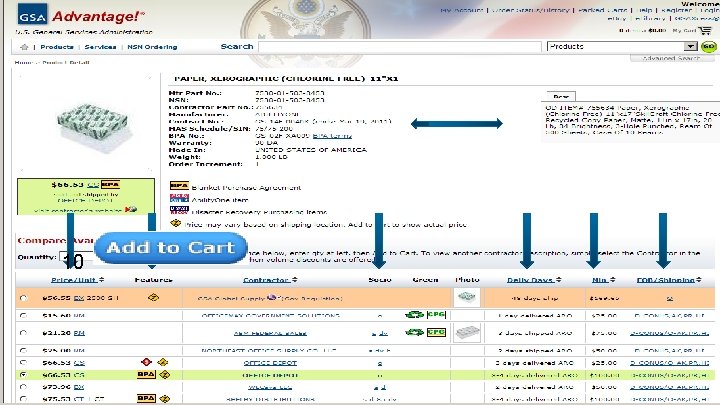The height and width of the screenshot is (405, 720).
Task: Click the Quantity input field
Action: [76, 258]
